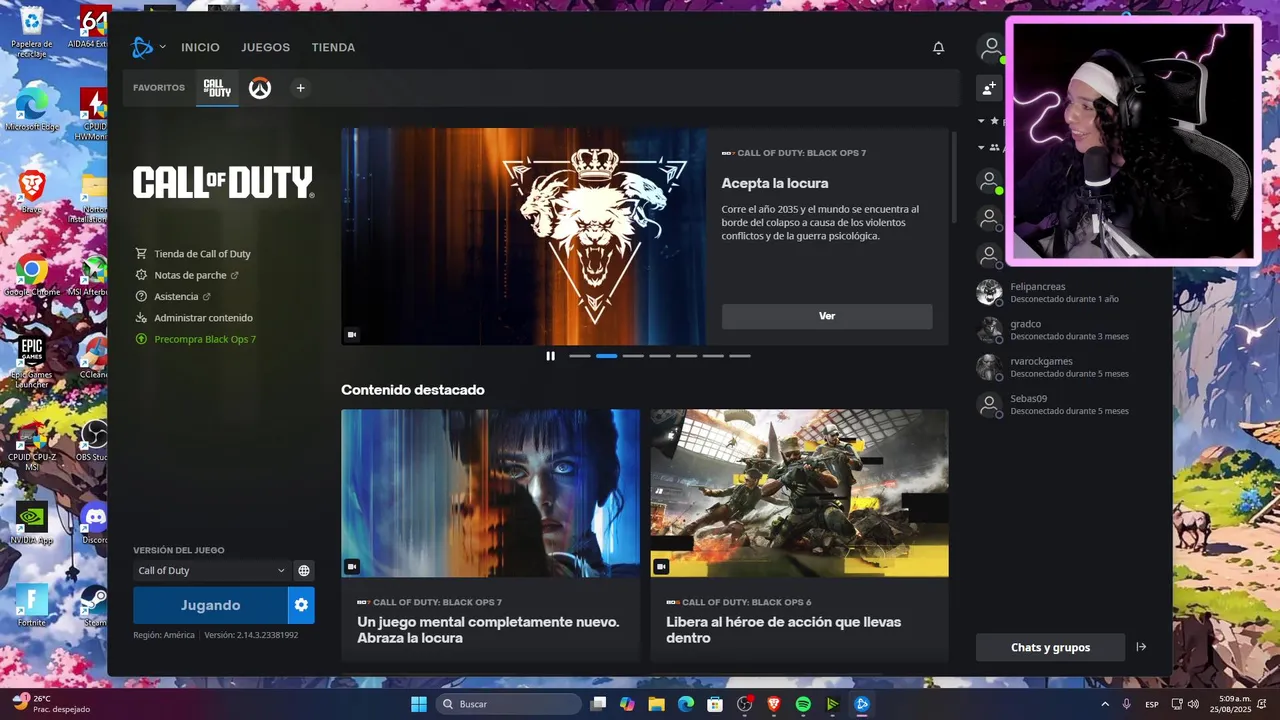Select the third carousel indicator

pos(633,356)
